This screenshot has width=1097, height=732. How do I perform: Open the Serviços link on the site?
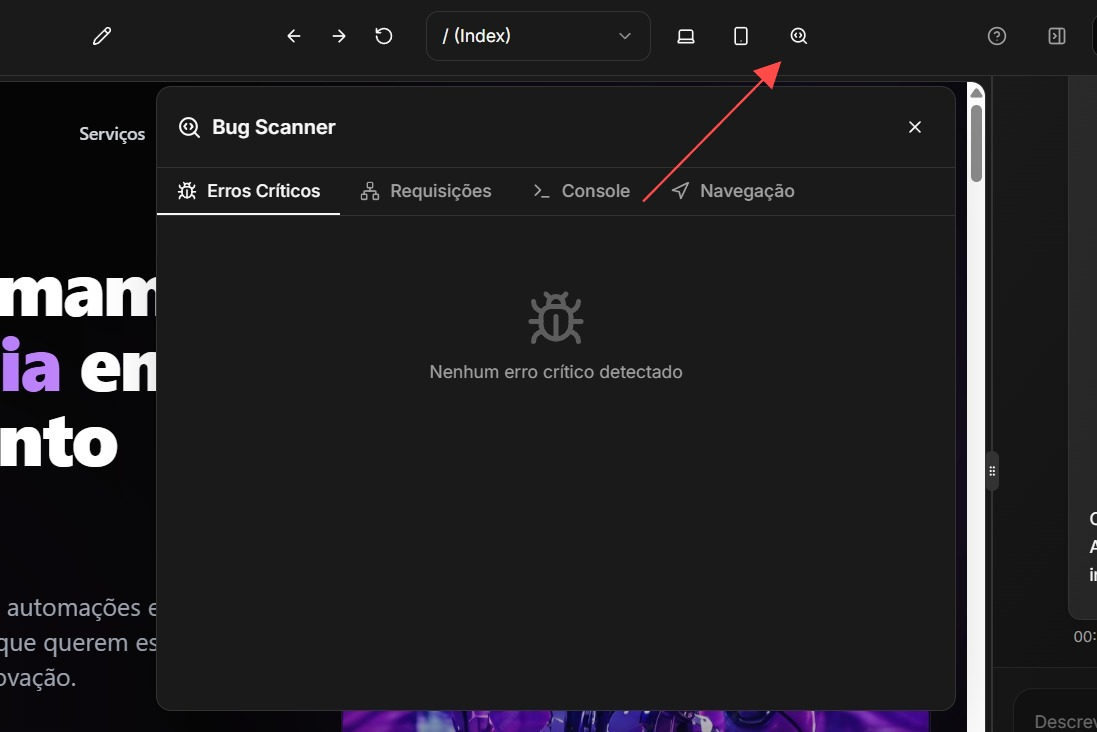pyautogui.click(x=112, y=133)
